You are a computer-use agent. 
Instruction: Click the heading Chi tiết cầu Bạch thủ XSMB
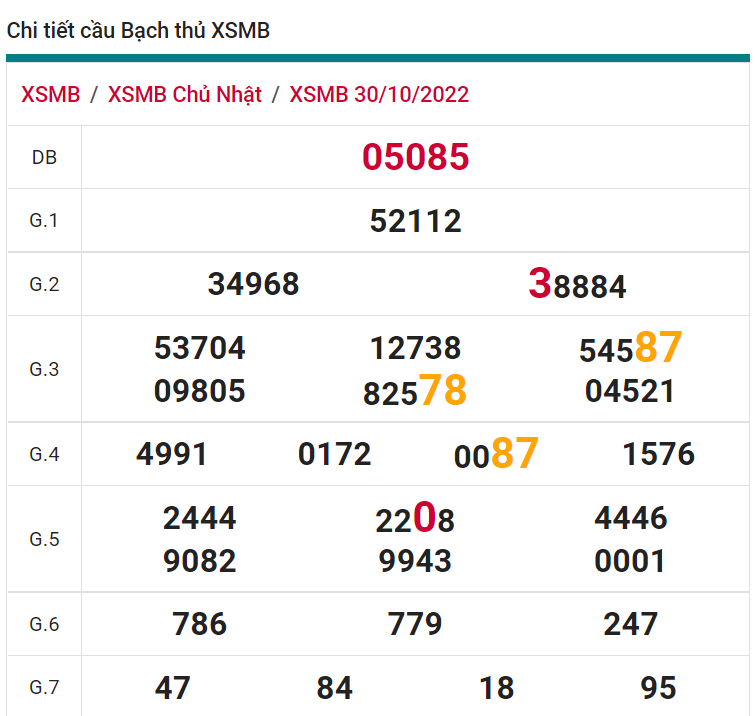[x=138, y=31]
